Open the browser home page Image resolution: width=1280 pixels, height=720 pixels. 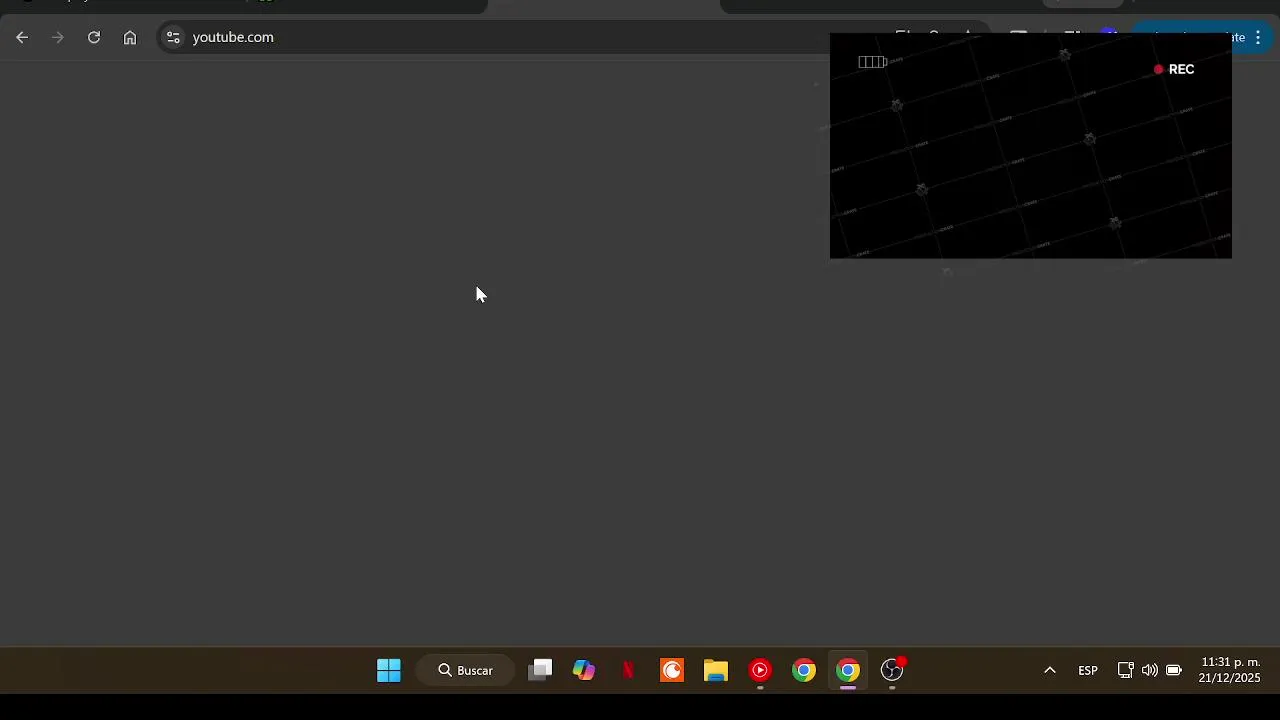(130, 37)
